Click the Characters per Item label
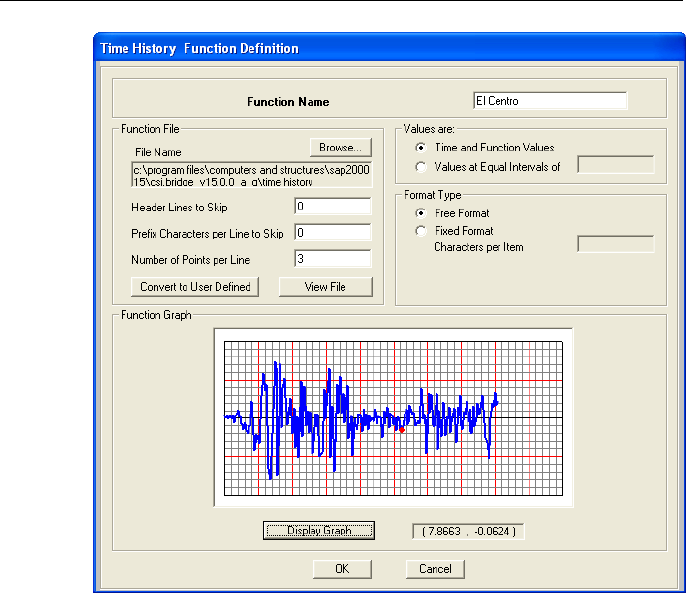Screen dimensions: 686x593 479,247
